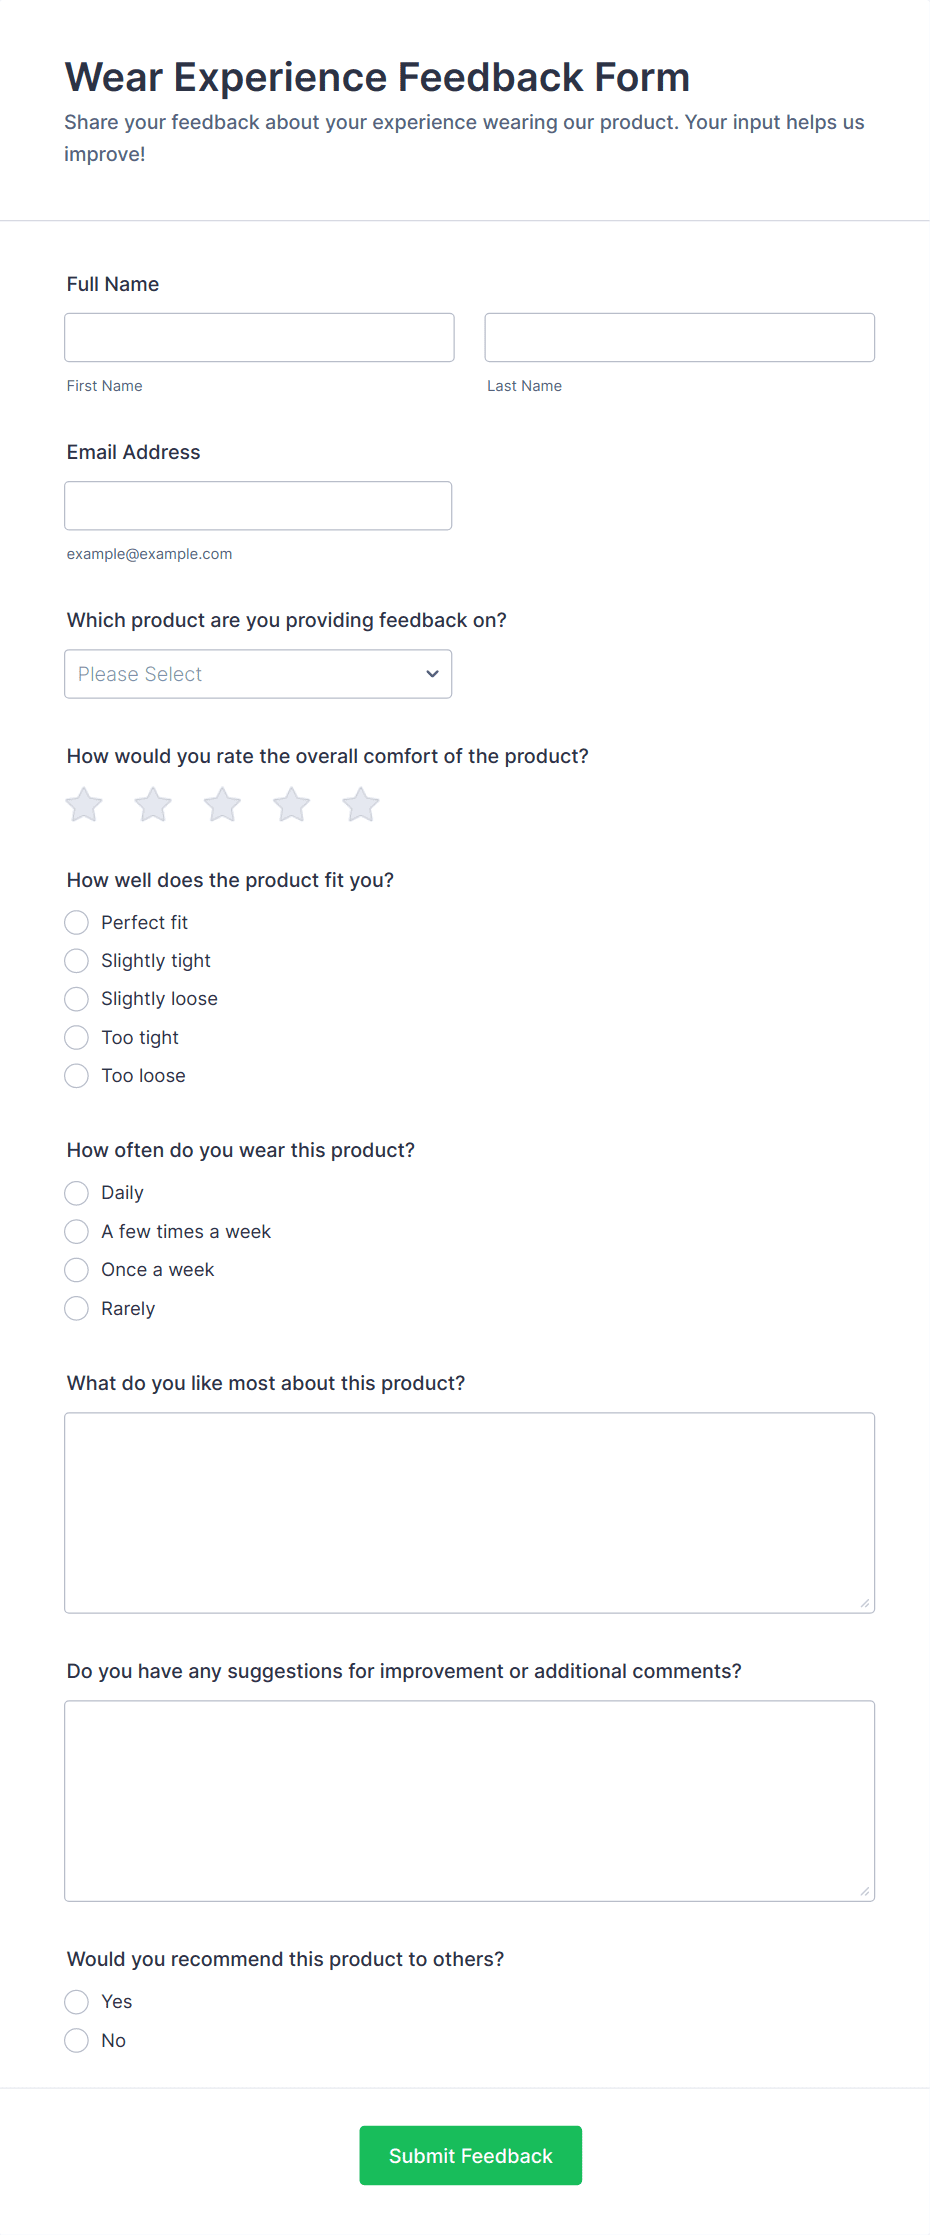Click the Submit Feedback button
930x2235 pixels.
point(470,2156)
